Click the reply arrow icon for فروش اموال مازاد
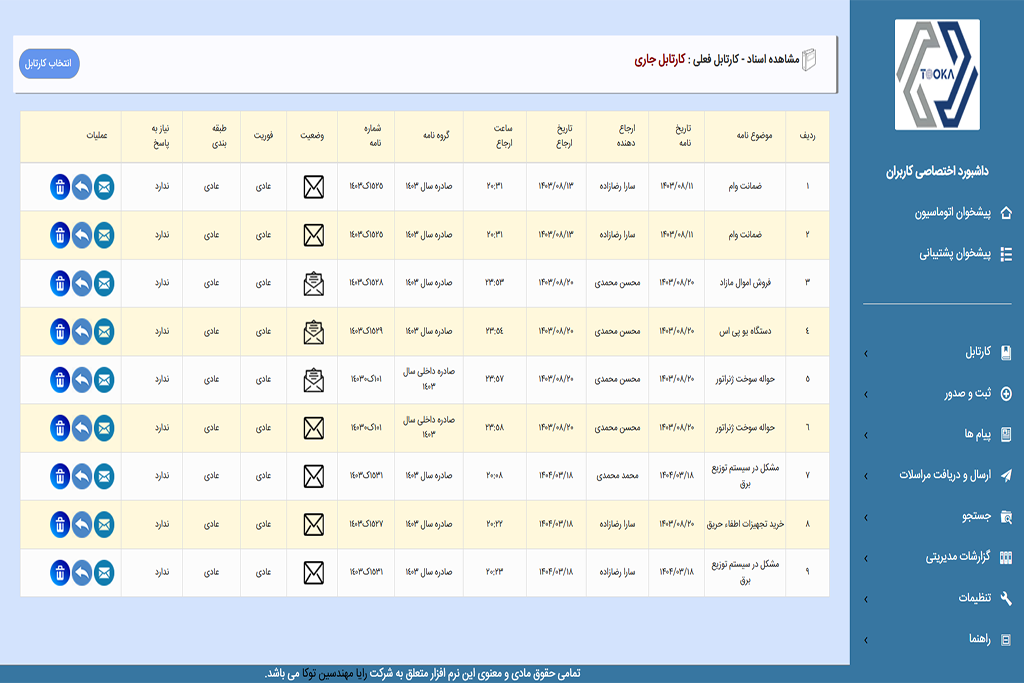This screenshot has height=683, width=1024. pyautogui.click(x=81, y=283)
